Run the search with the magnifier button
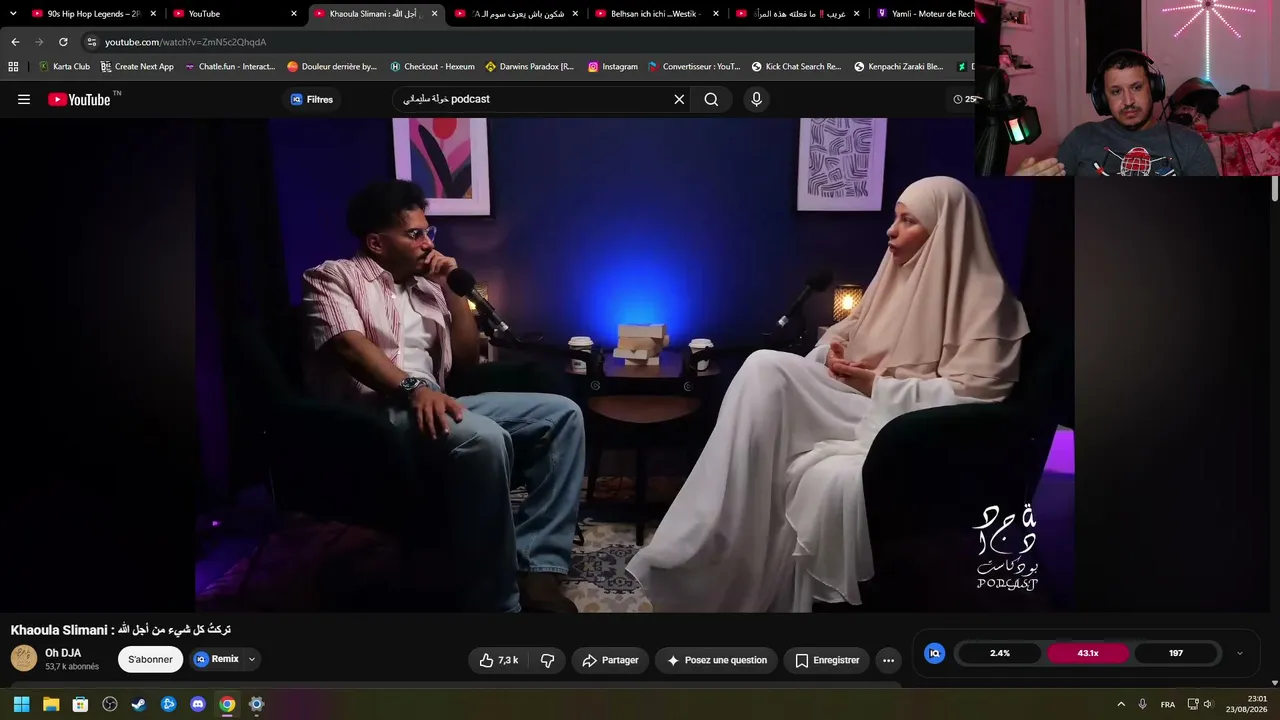 (x=711, y=99)
